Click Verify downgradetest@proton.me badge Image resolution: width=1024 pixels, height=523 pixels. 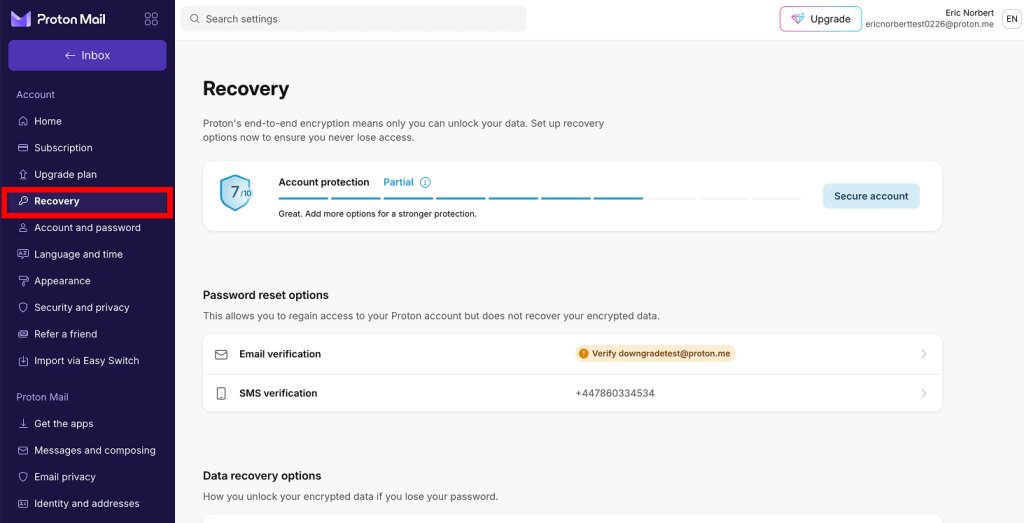(x=656, y=354)
